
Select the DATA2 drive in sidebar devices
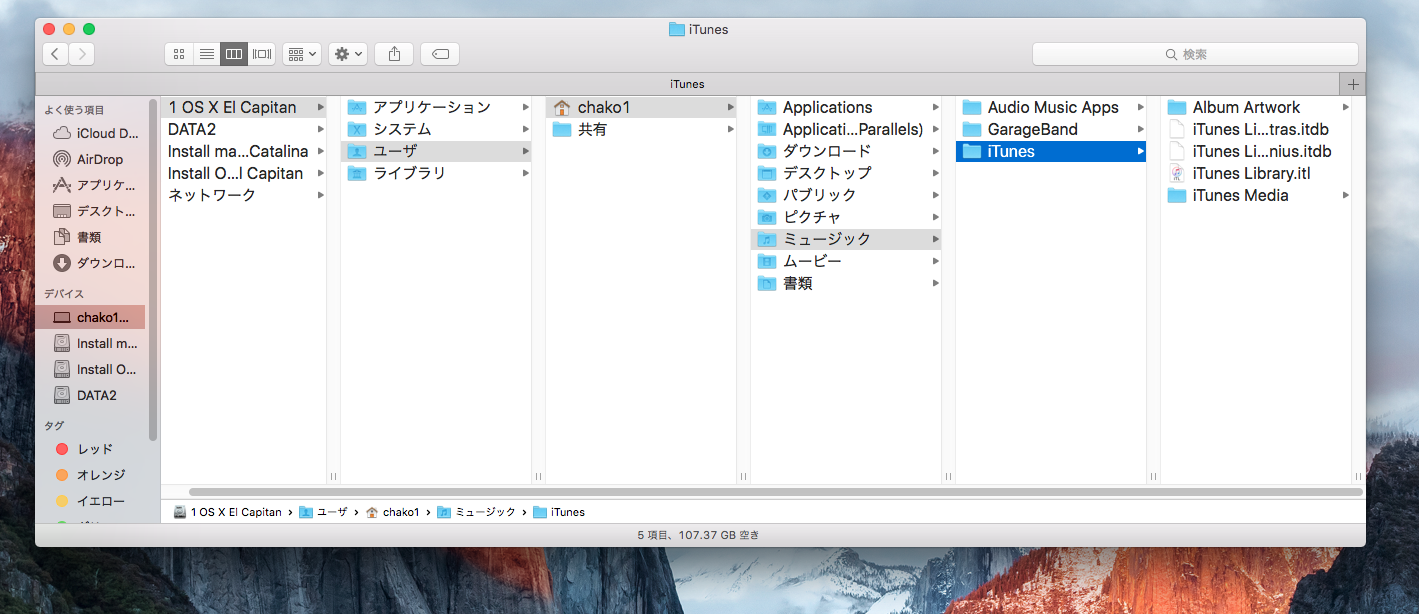[96, 395]
